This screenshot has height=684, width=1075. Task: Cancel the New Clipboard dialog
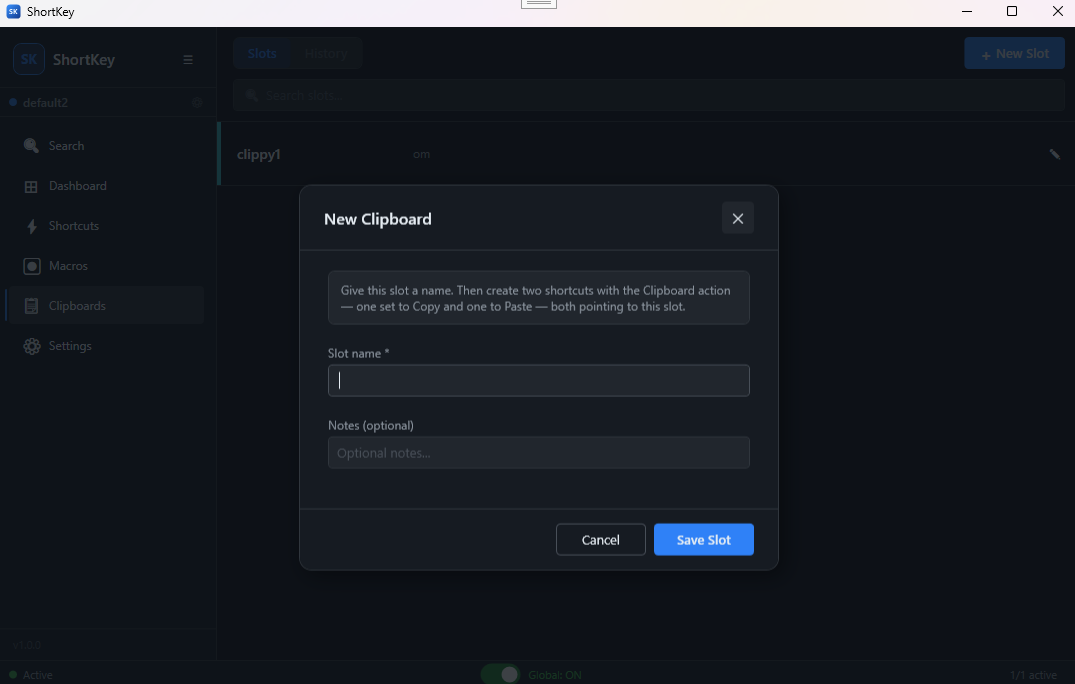coord(600,539)
